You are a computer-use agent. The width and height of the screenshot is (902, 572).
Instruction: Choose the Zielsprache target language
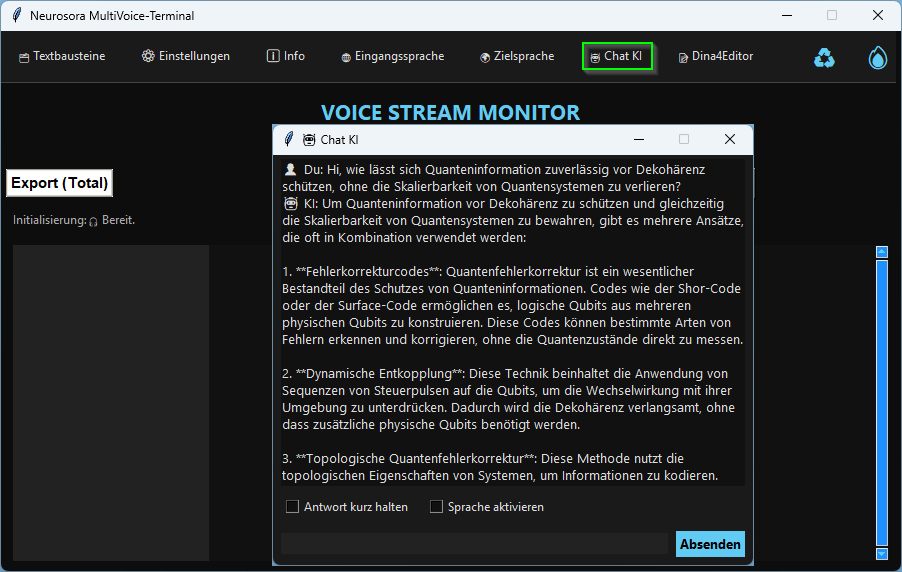[x=516, y=56]
